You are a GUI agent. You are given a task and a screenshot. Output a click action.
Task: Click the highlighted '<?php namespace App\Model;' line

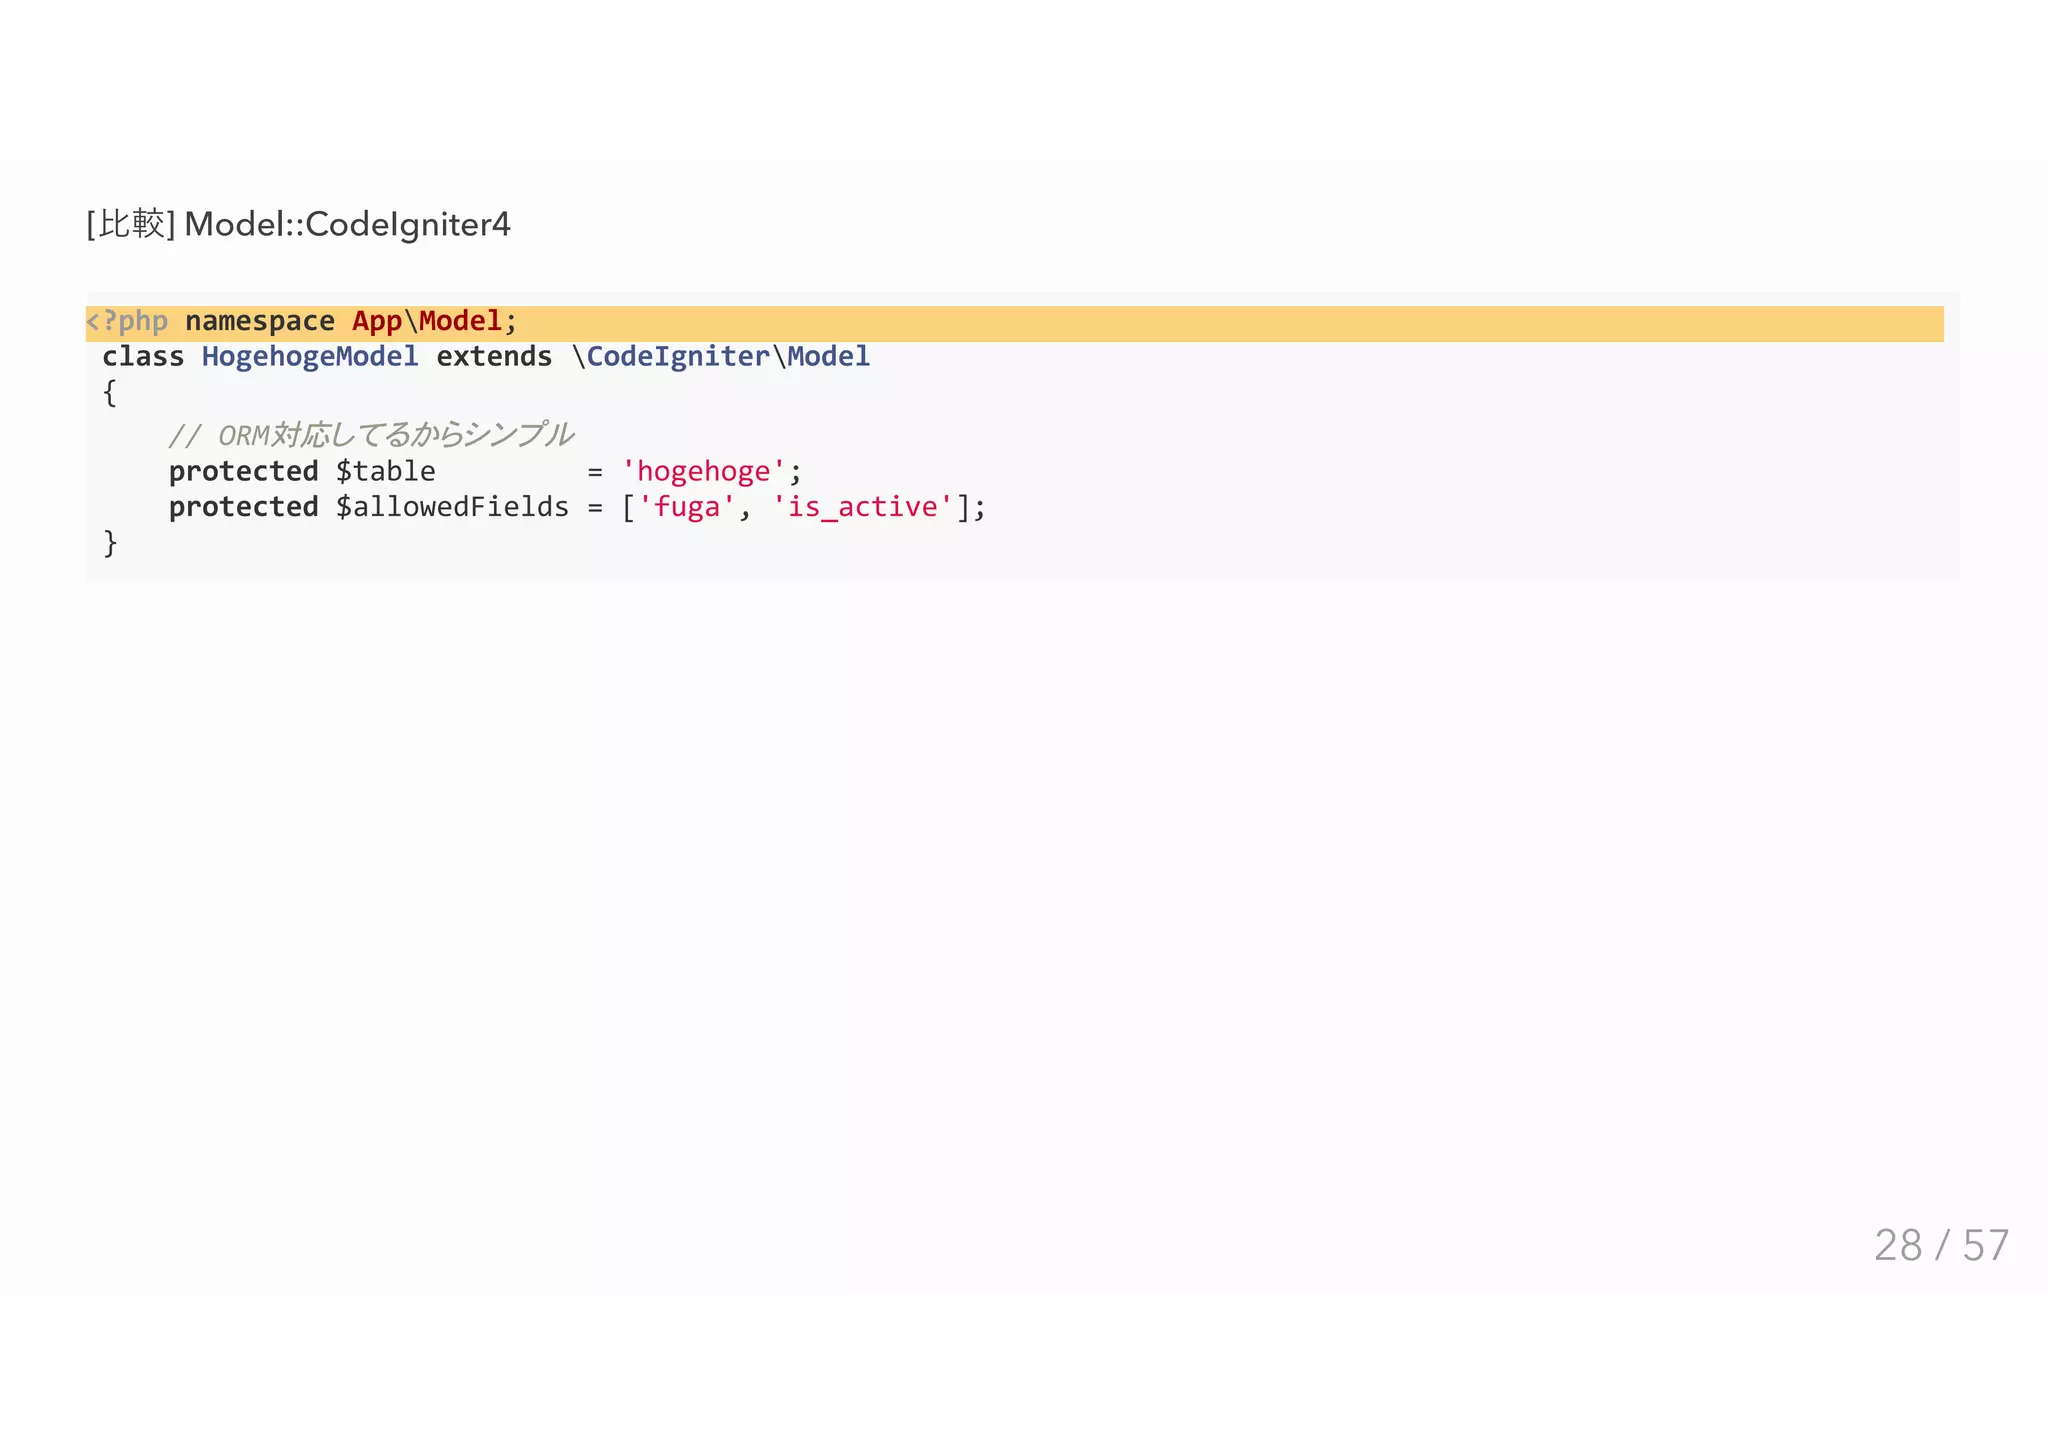[x=1014, y=323]
